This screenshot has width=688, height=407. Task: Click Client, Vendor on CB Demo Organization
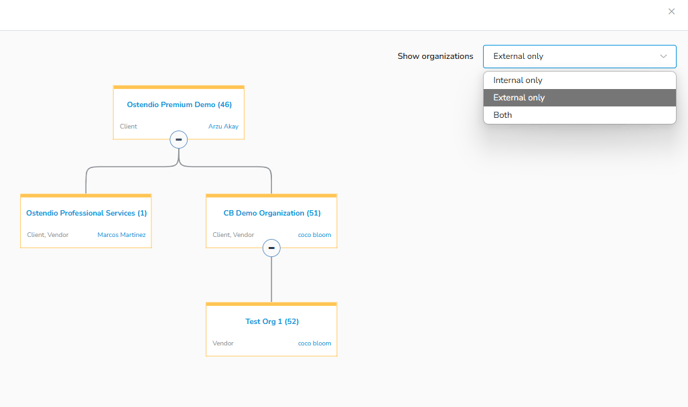(233, 235)
